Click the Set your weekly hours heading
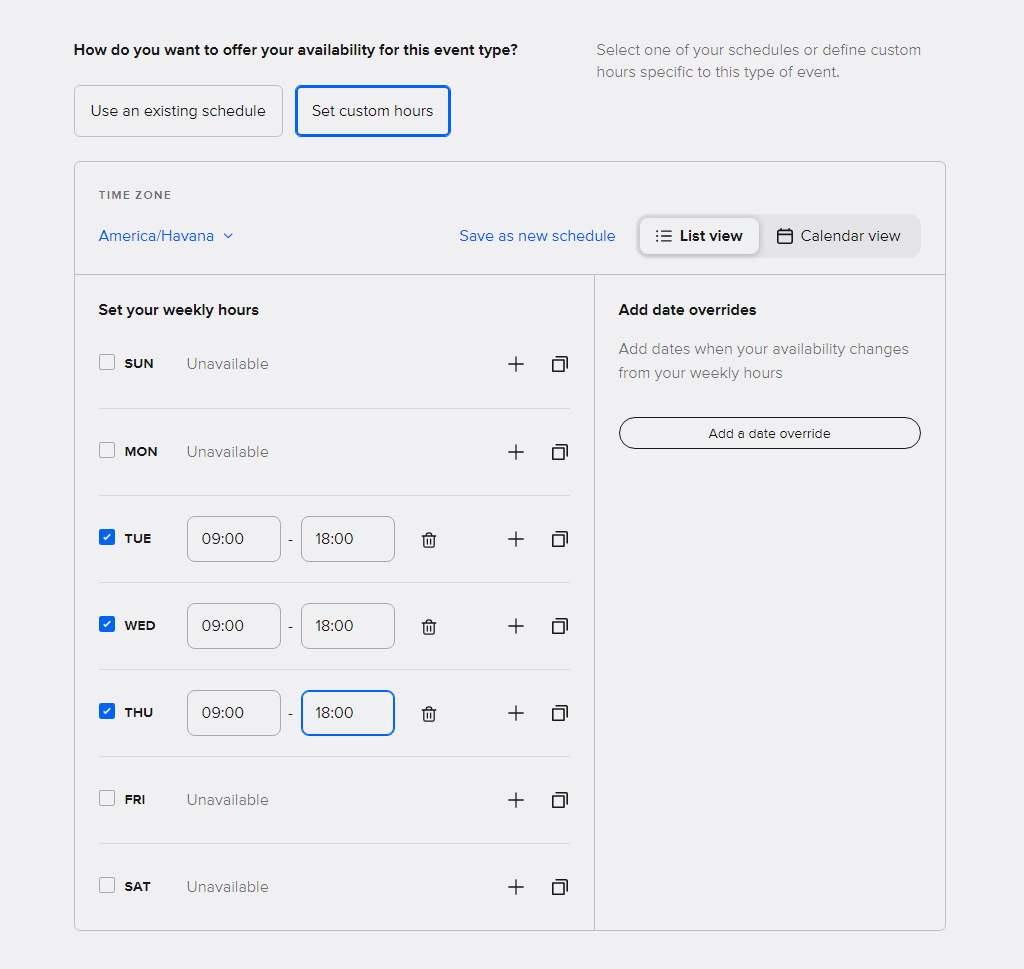 tap(178, 310)
